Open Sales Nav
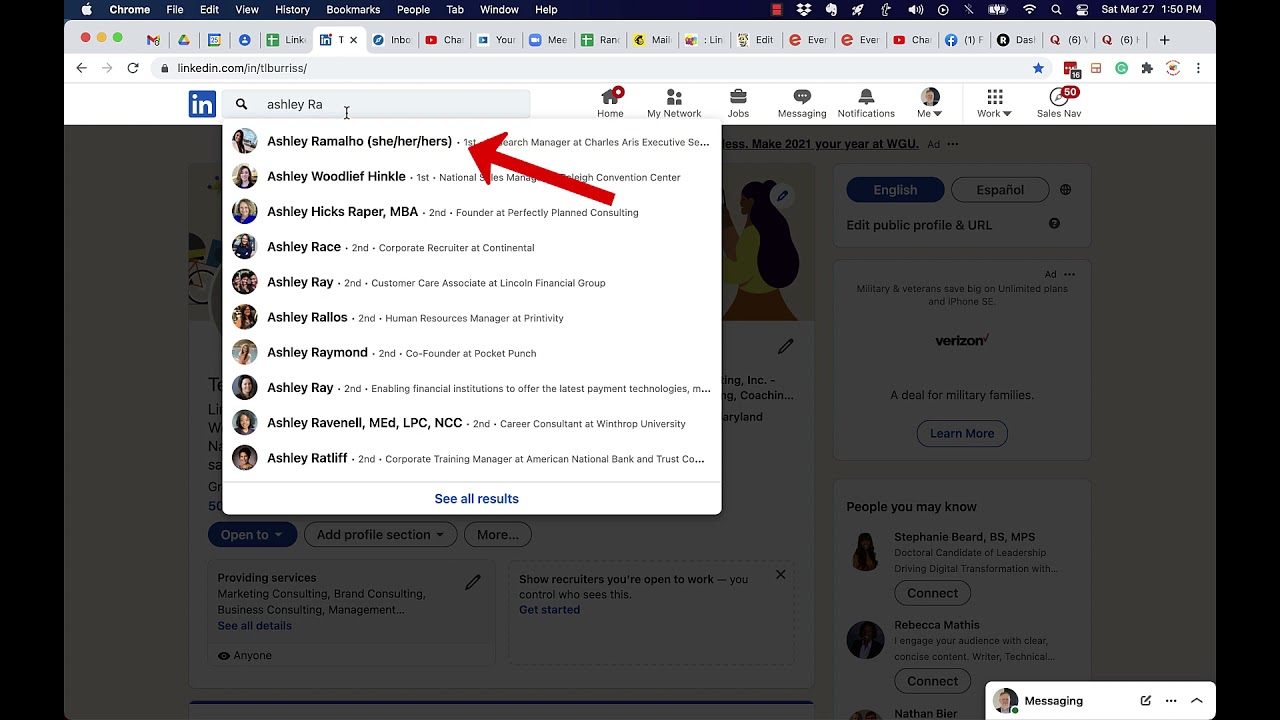The image size is (1280, 720). click(1059, 103)
